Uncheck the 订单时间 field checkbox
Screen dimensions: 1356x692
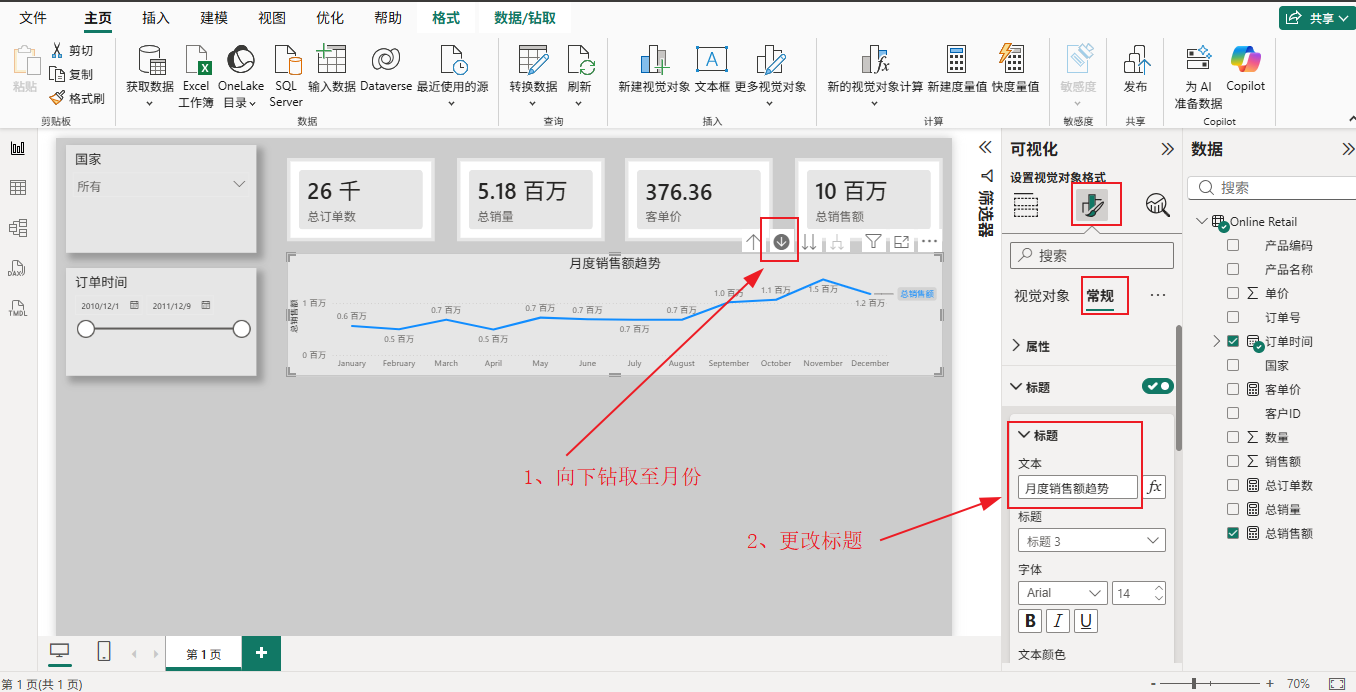1233,341
